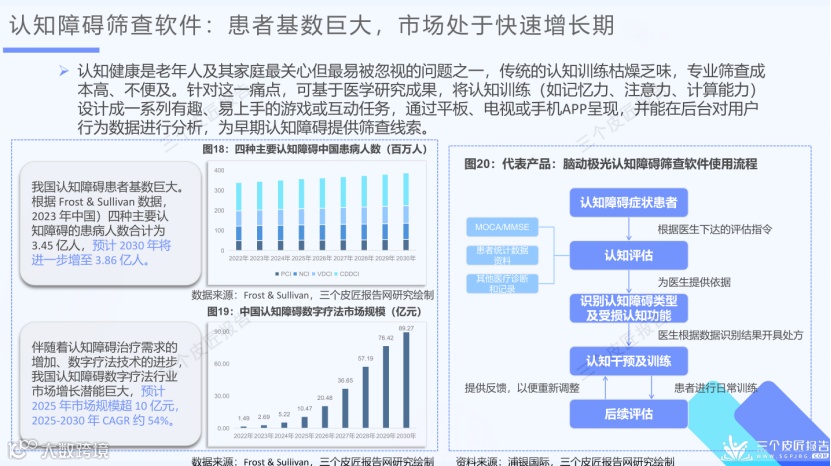831x466 pixels.
Task: Click the 400 y-axis label in 图18
Action: tap(219, 171)
